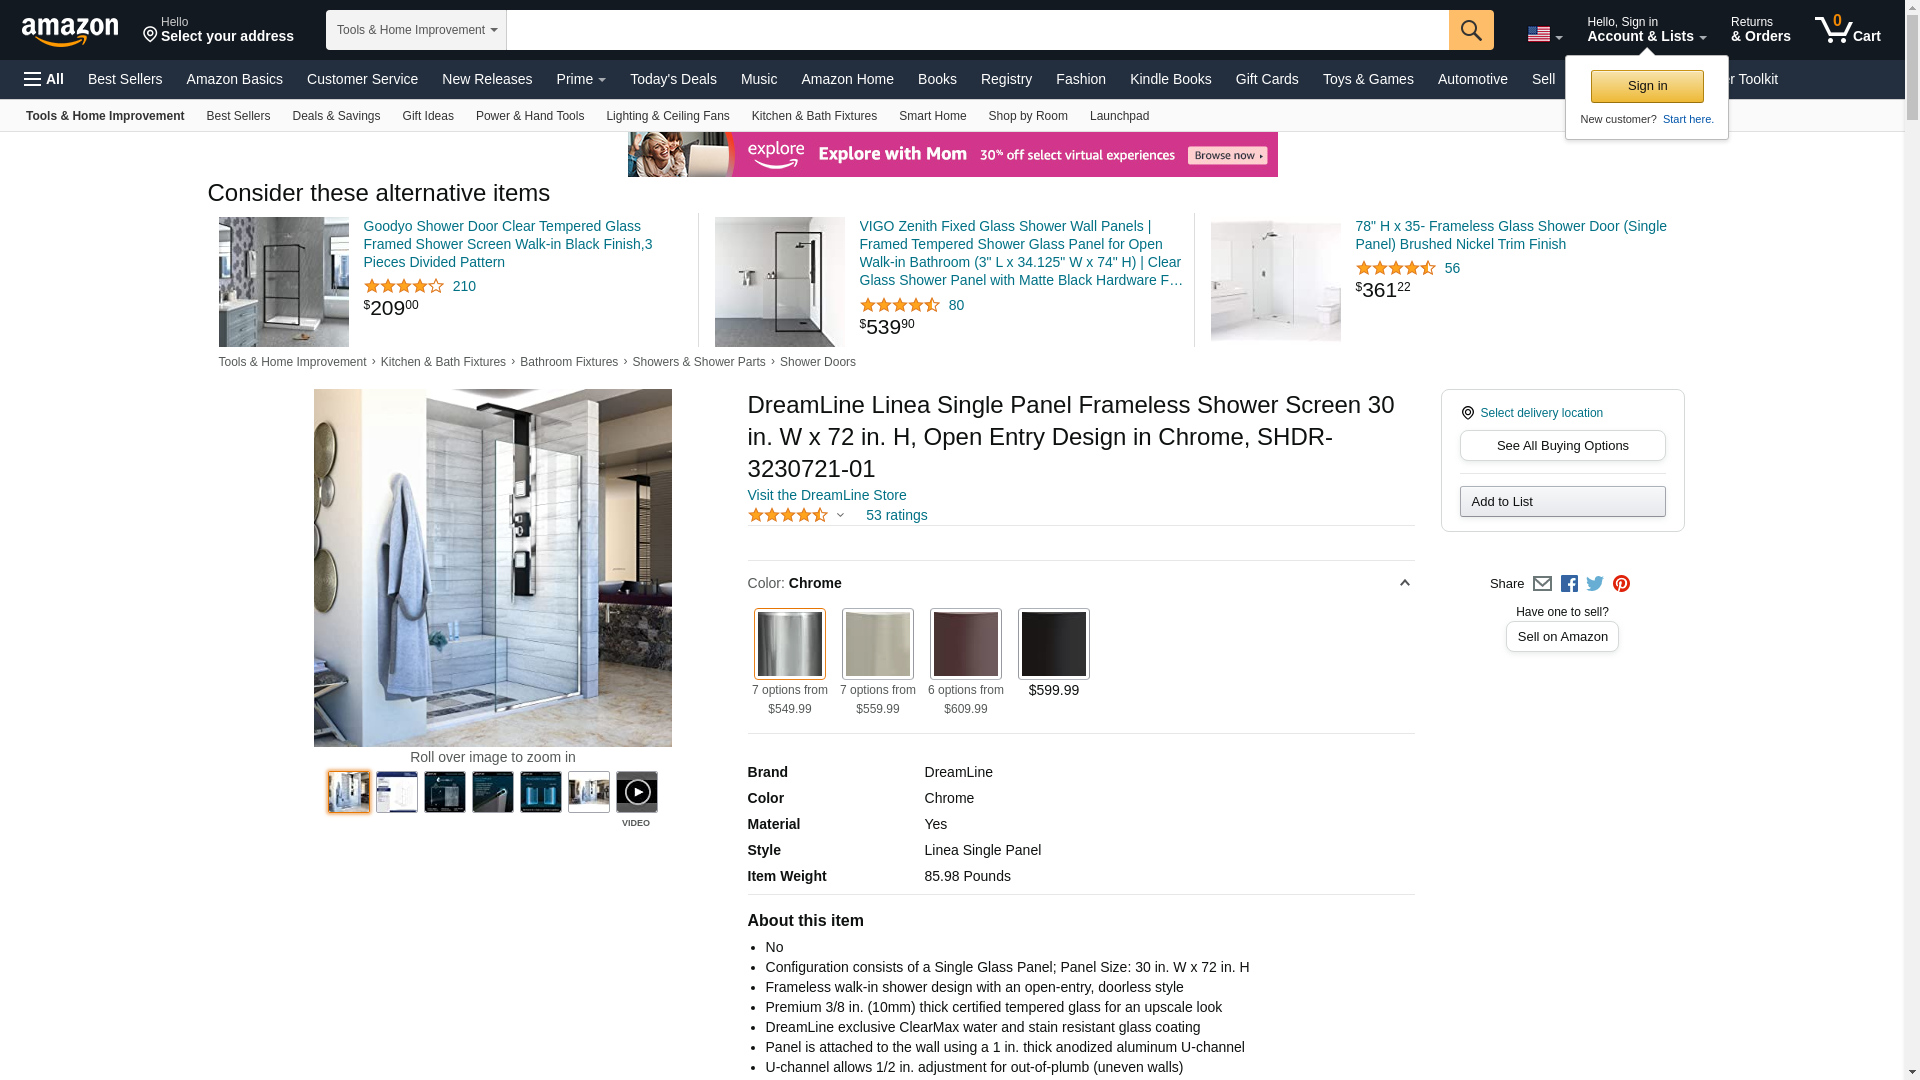Open the shopping cart icon
The height and width of the screenshot is (1080, 1920).
1848,30
